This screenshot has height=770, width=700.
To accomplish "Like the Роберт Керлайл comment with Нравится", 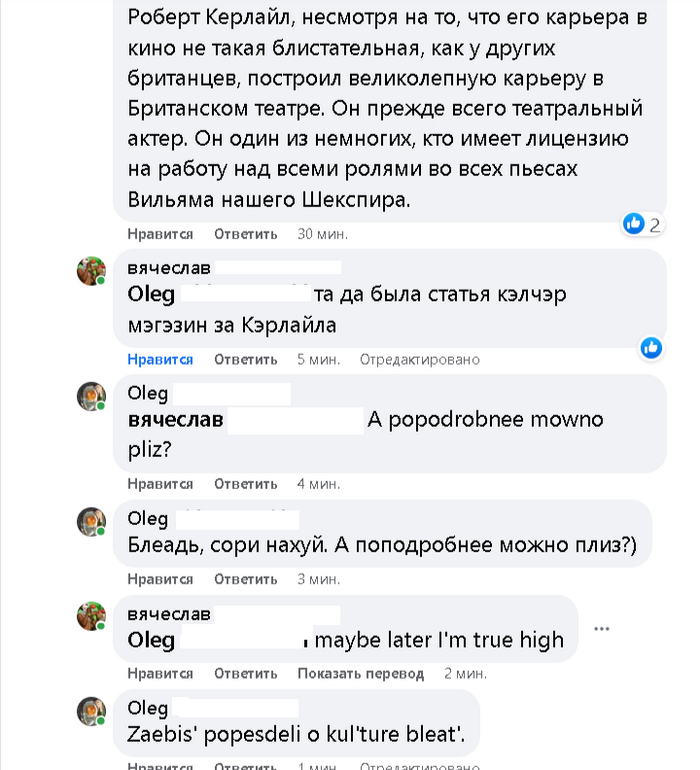I will point(160,234).
